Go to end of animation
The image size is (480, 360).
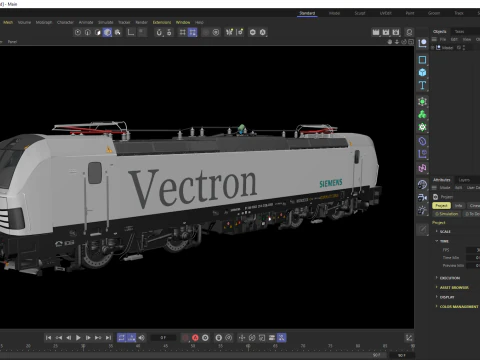coord(108,338)
